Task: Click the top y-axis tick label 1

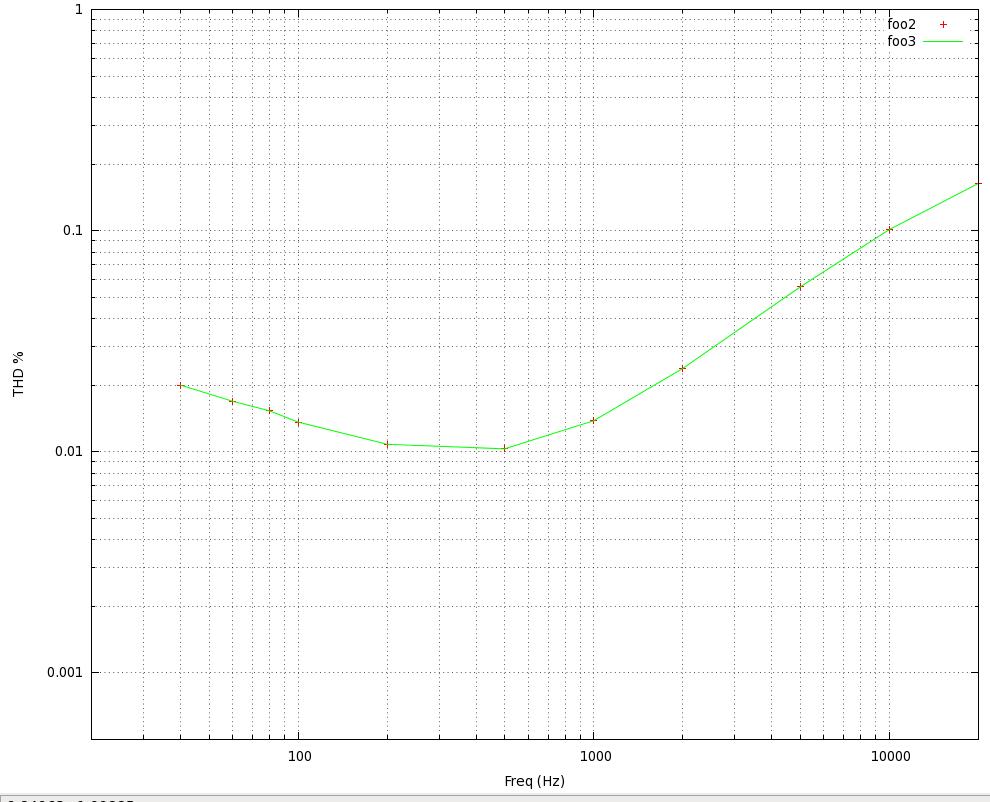Action: coord(79,9)
